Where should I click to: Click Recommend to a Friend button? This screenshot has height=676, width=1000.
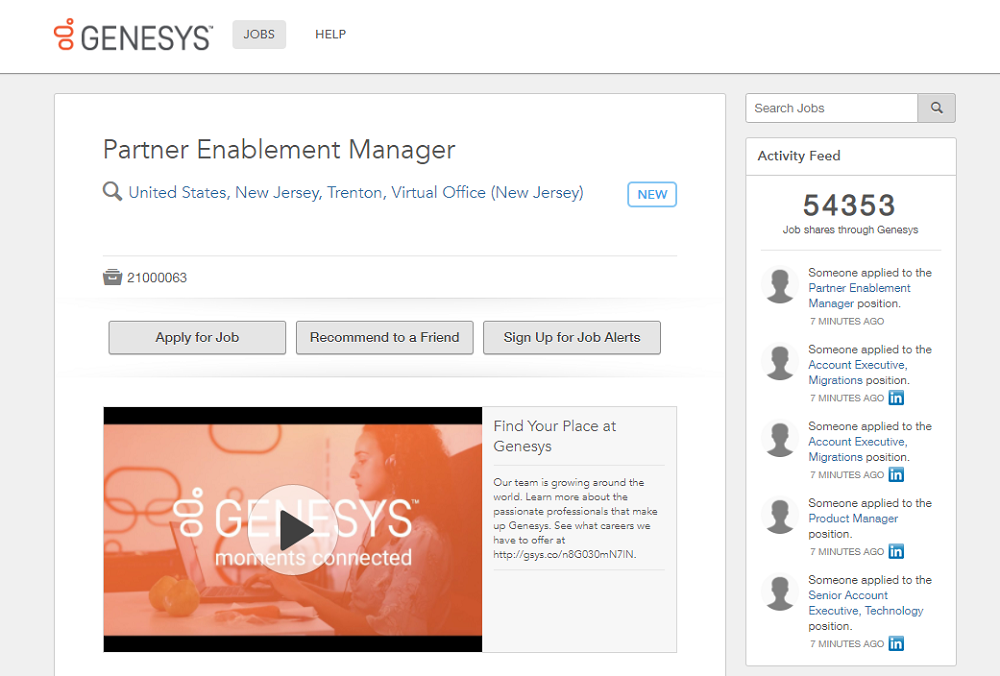385,337
